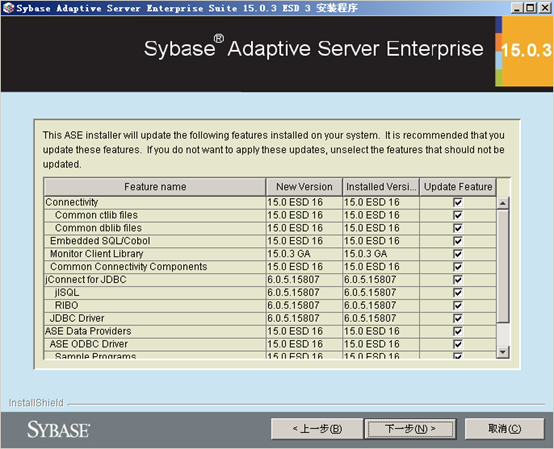
Task: Maximize the installer window
Action: click(x=530, y=8)
